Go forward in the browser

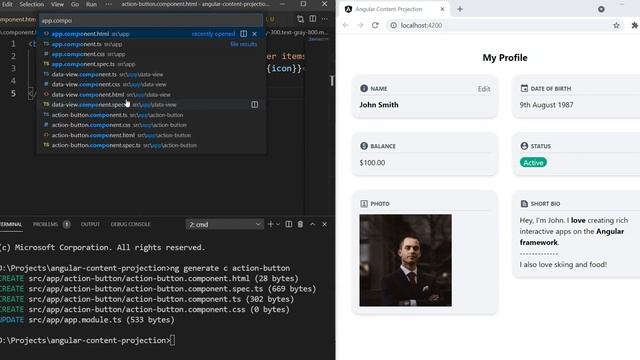pos(360,25)
